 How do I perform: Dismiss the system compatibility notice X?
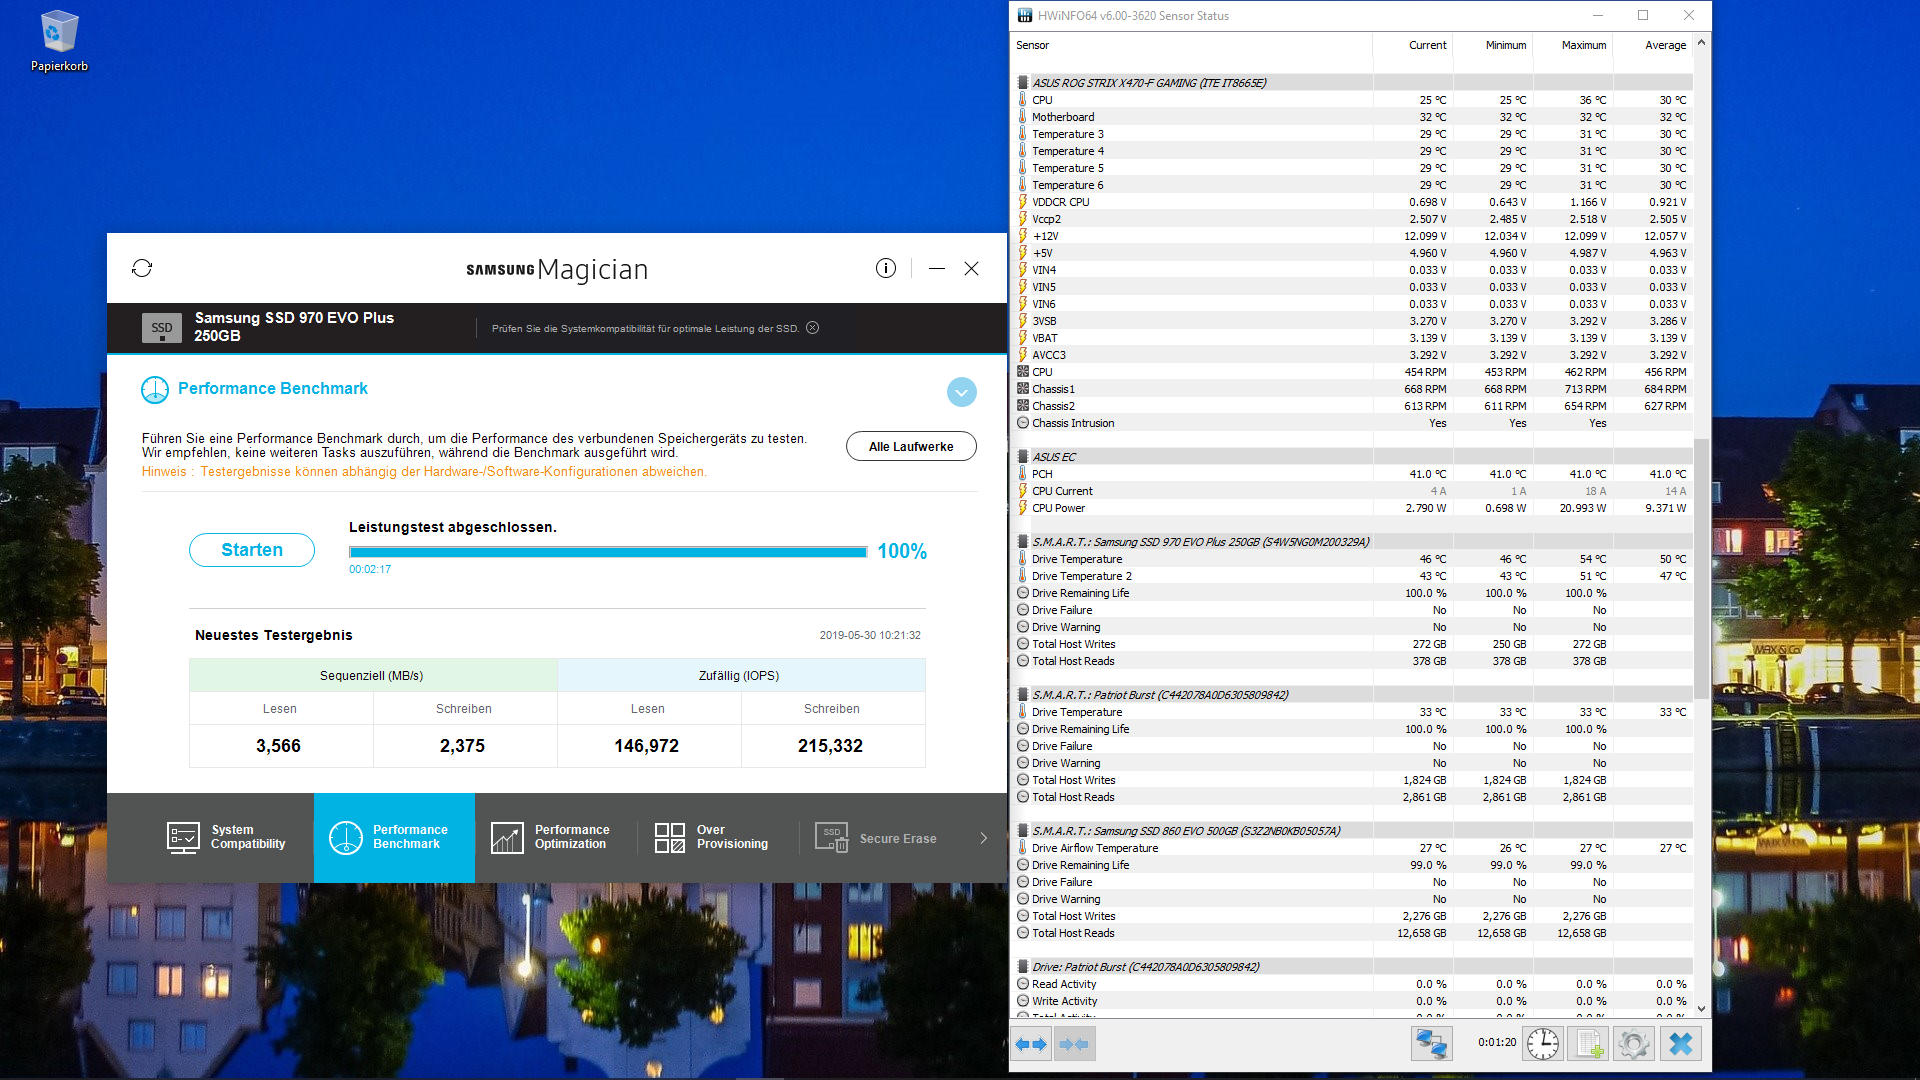point(813,328)
